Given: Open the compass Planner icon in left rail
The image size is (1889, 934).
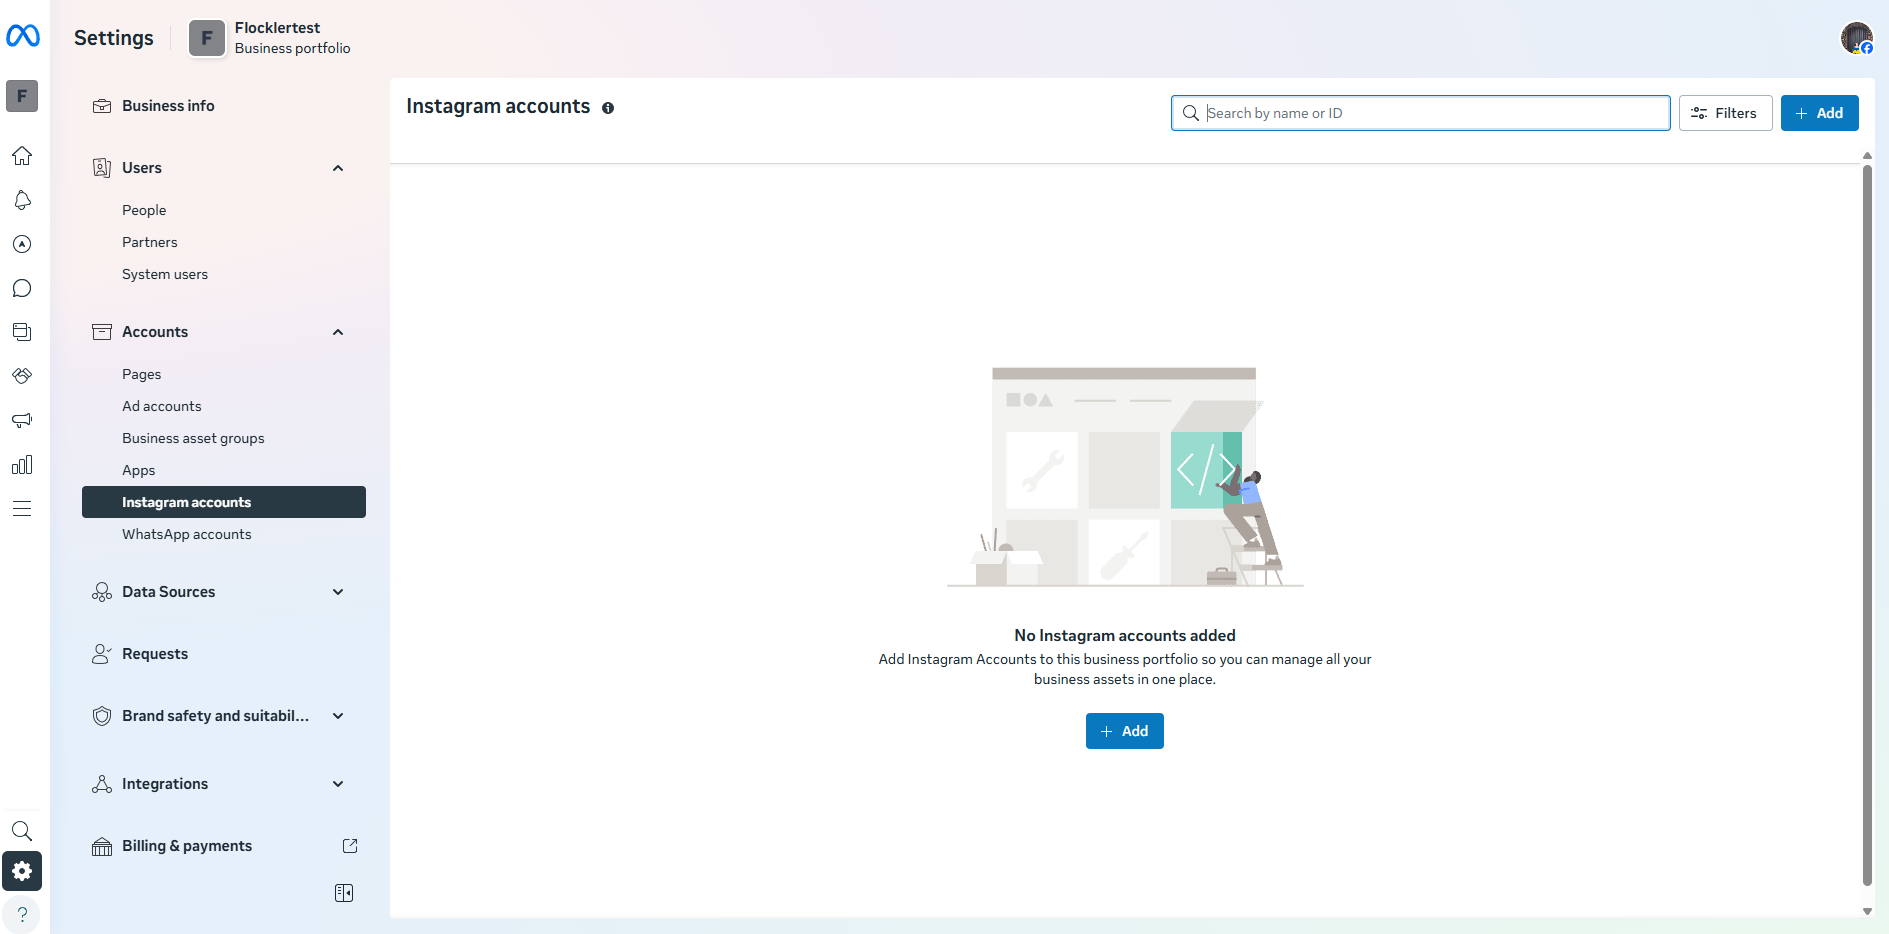Looking at the screenshot, I should (x=22, y=244).
